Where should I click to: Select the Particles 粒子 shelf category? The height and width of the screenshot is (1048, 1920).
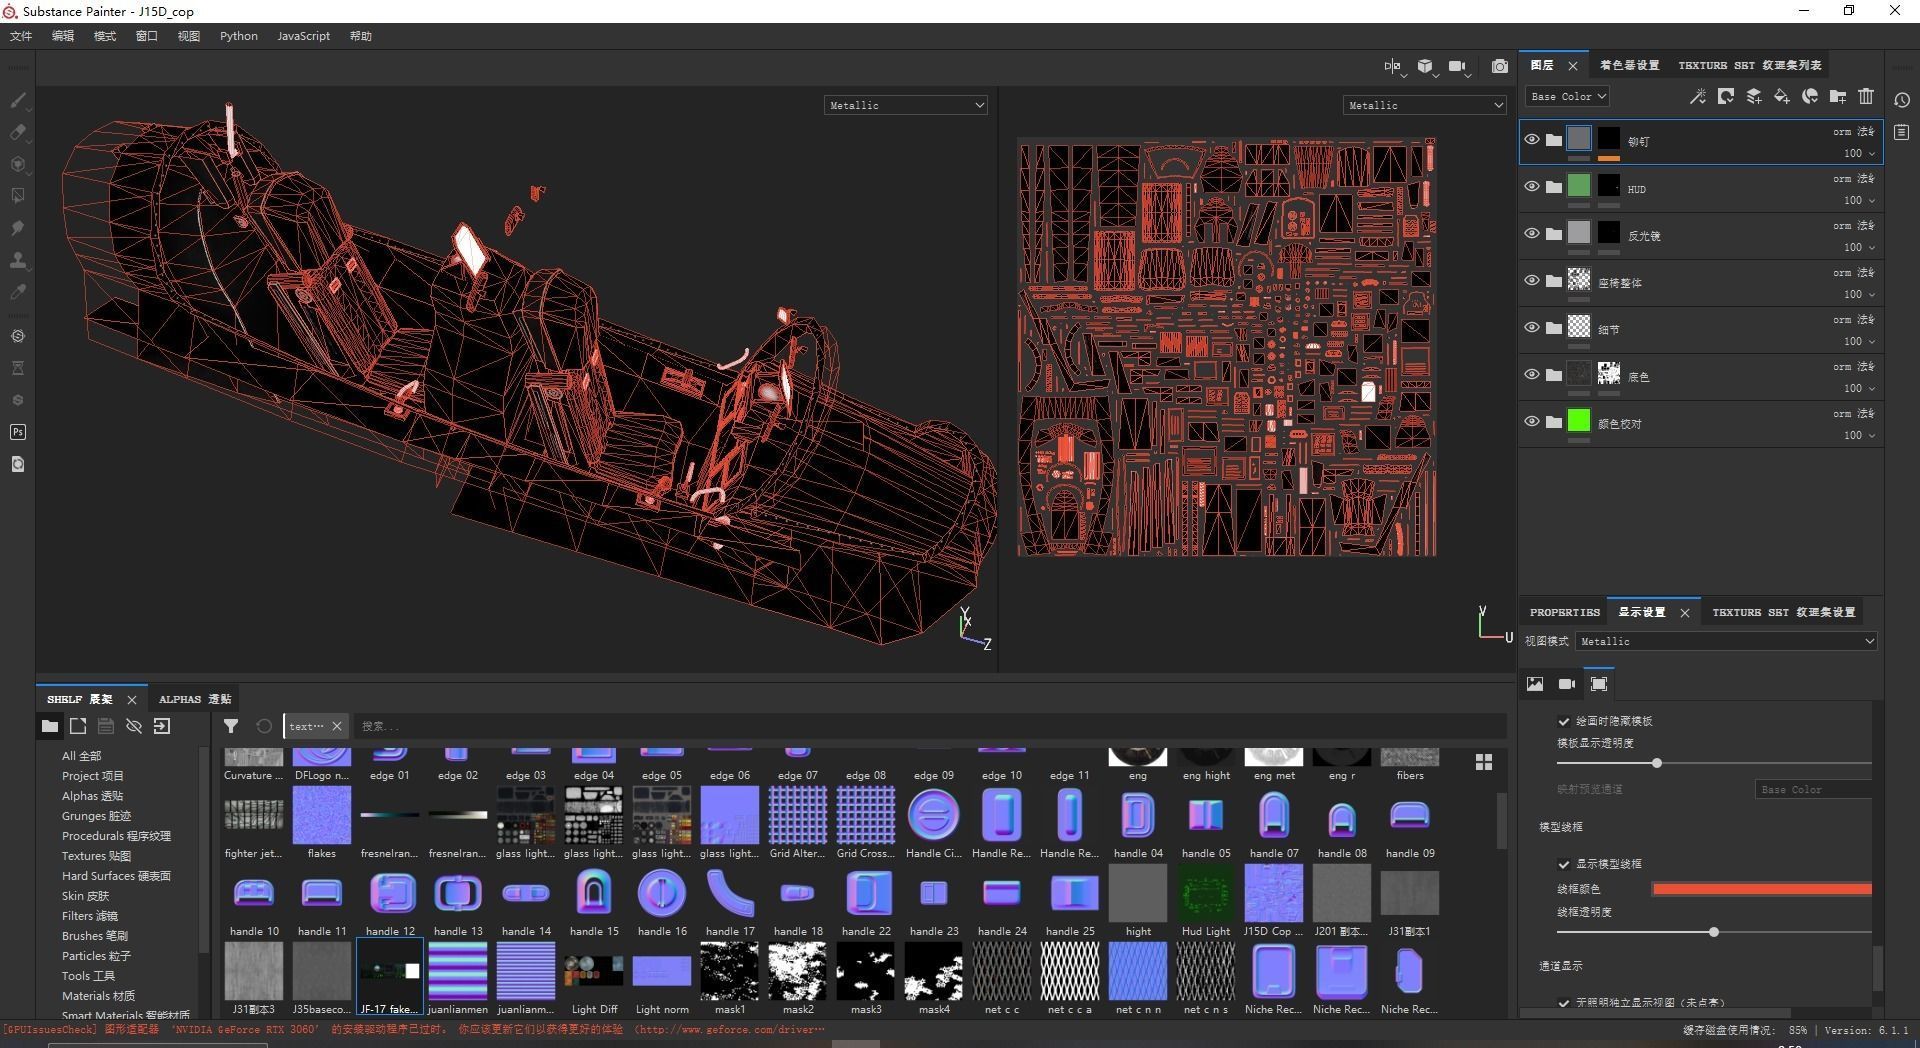[x=96, y=956]
